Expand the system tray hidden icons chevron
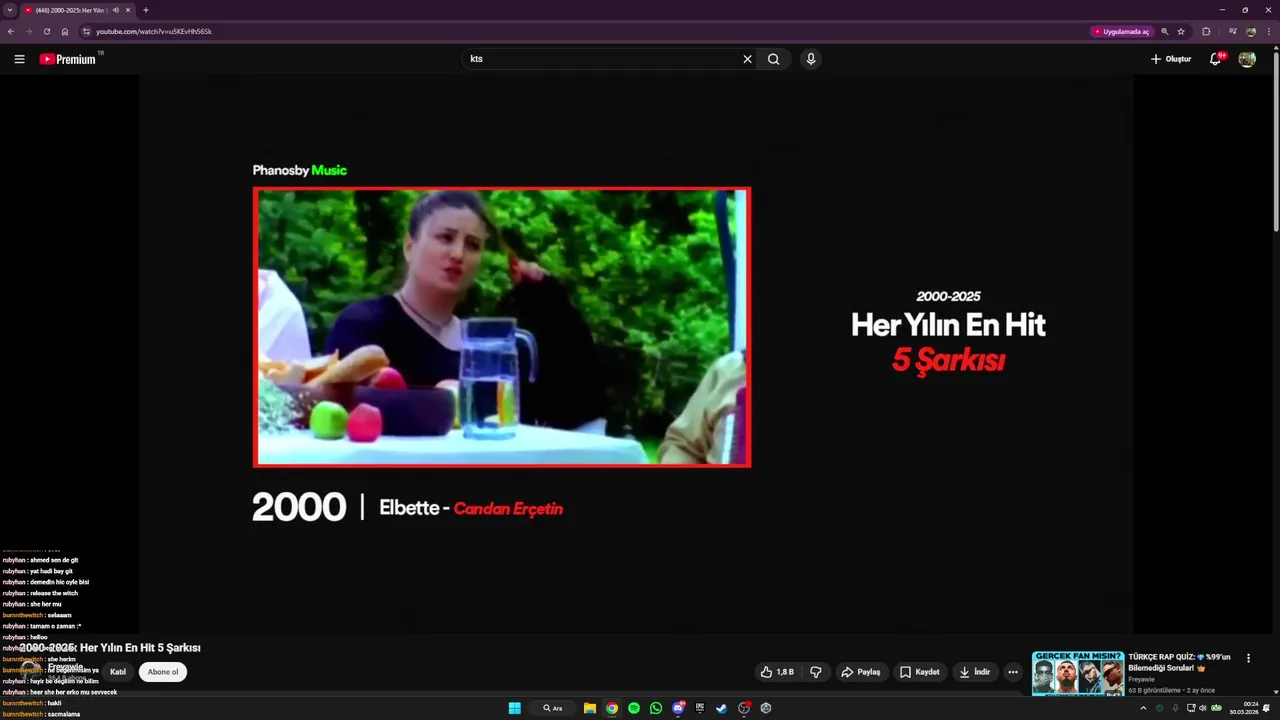The height and width of the screenshot is (720, 1280). [x=1143, y=708]
